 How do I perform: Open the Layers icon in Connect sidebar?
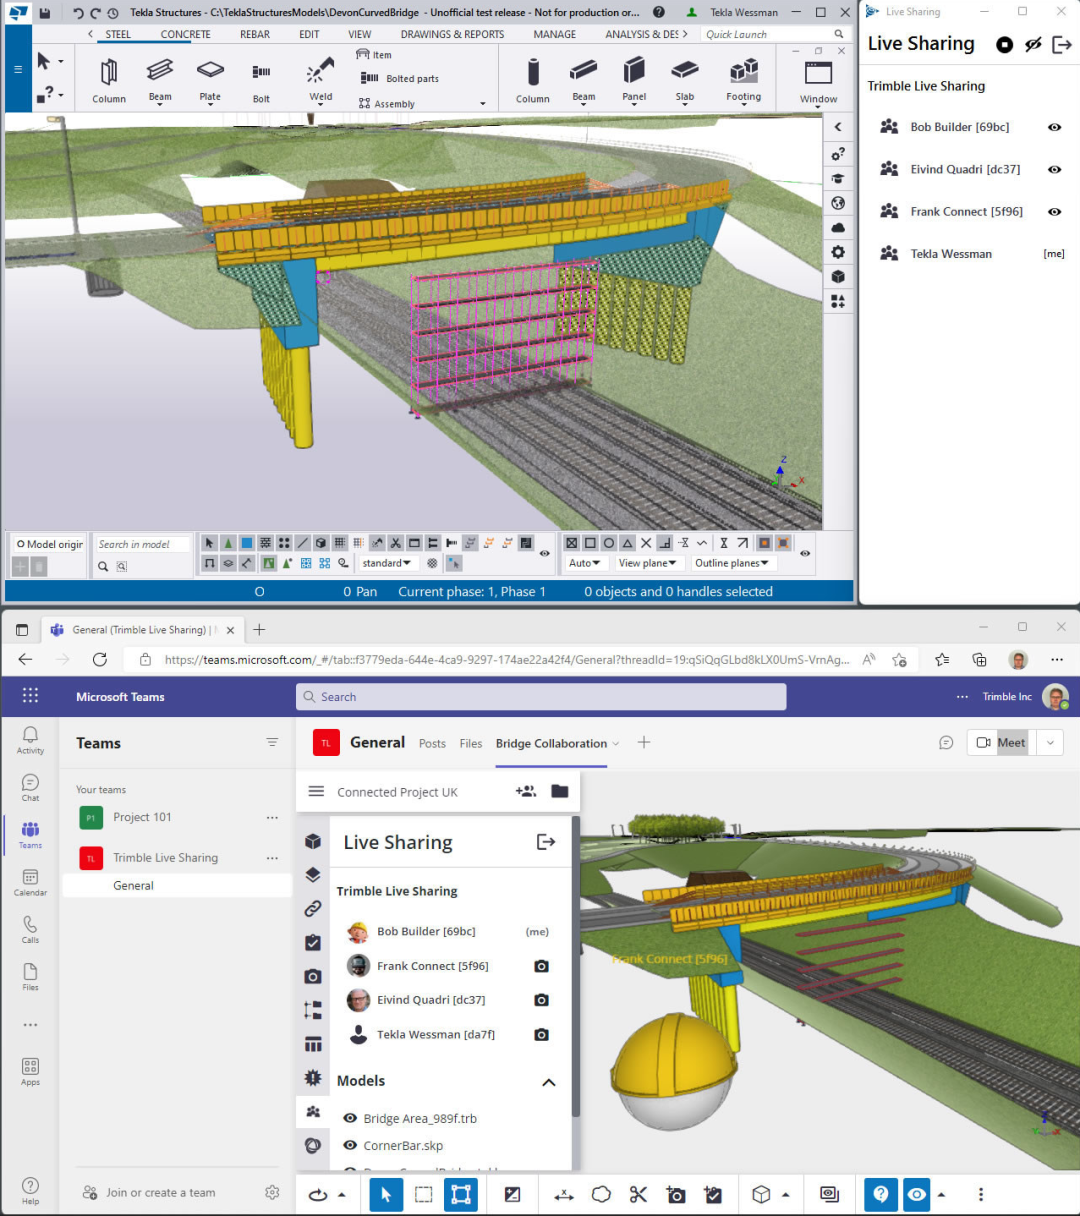pos(313,875)
